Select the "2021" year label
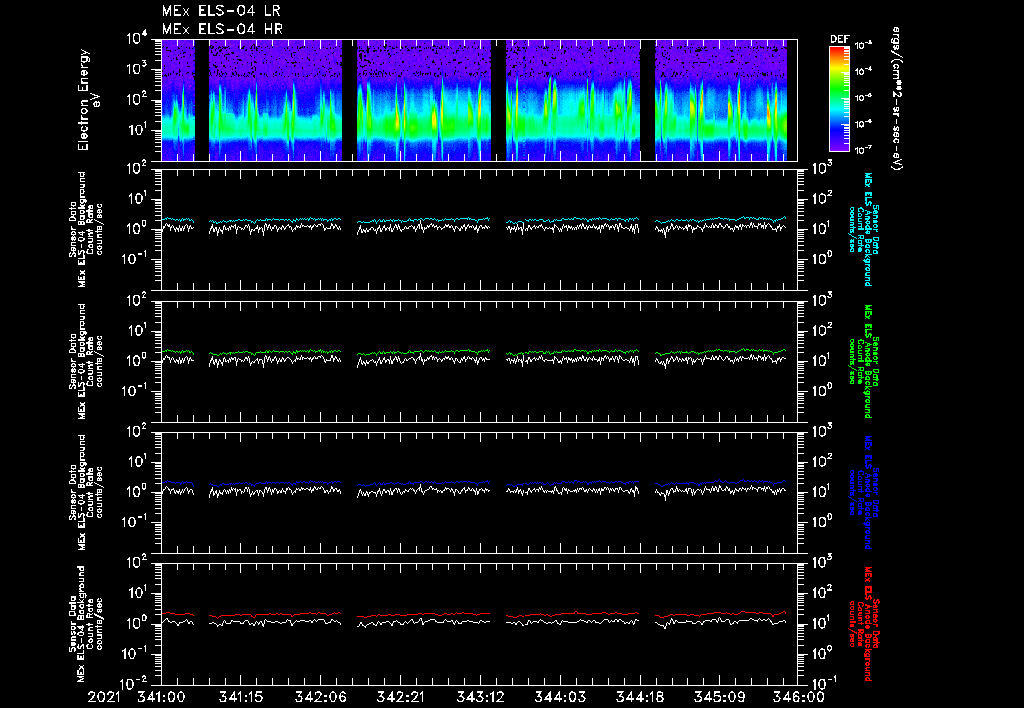 (104, 698)
